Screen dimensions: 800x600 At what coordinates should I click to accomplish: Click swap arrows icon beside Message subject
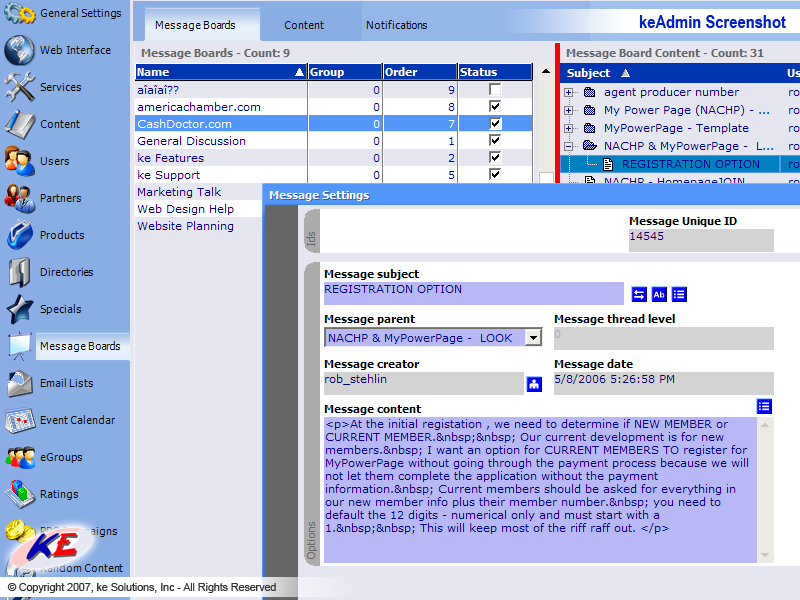(x=639, y=294)
